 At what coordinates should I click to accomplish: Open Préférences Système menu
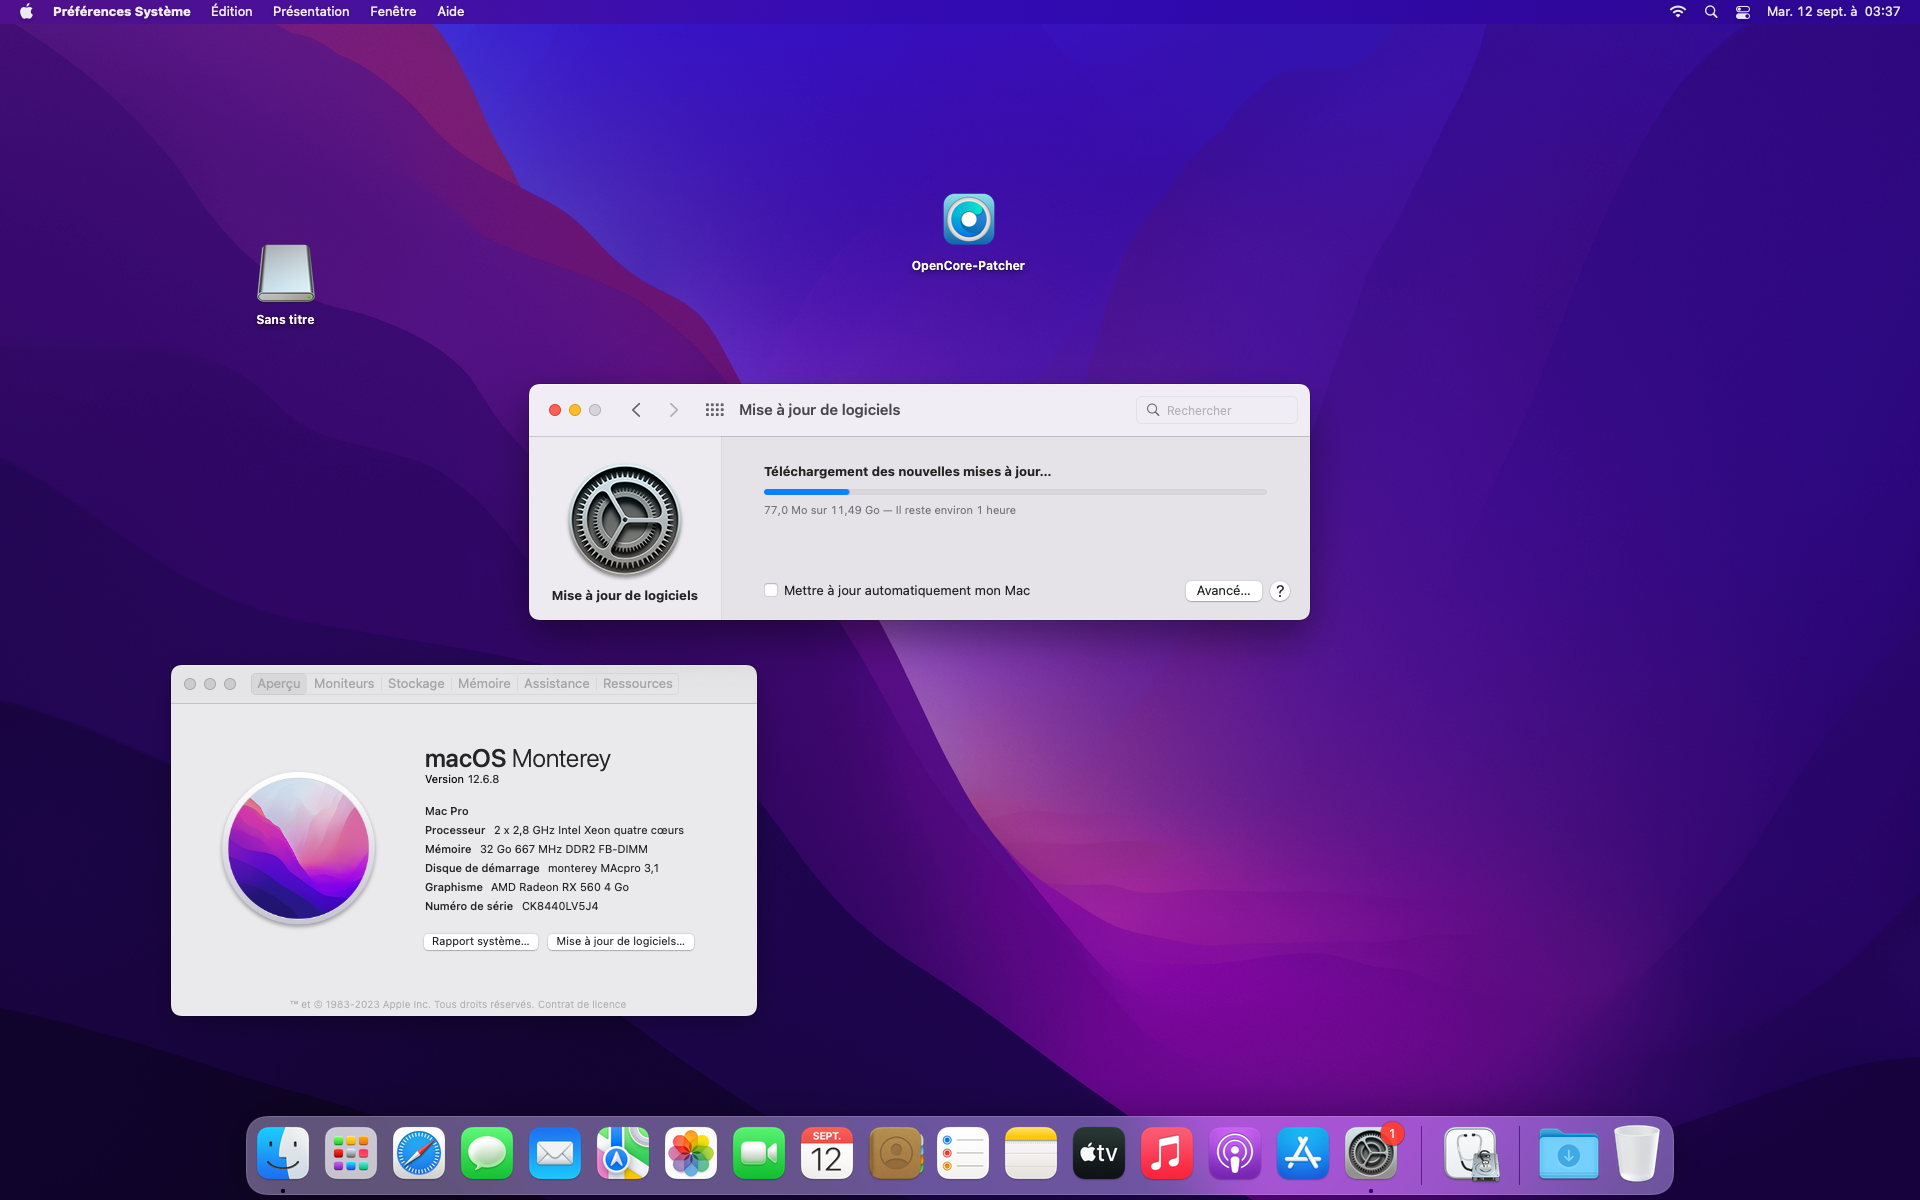122,12
